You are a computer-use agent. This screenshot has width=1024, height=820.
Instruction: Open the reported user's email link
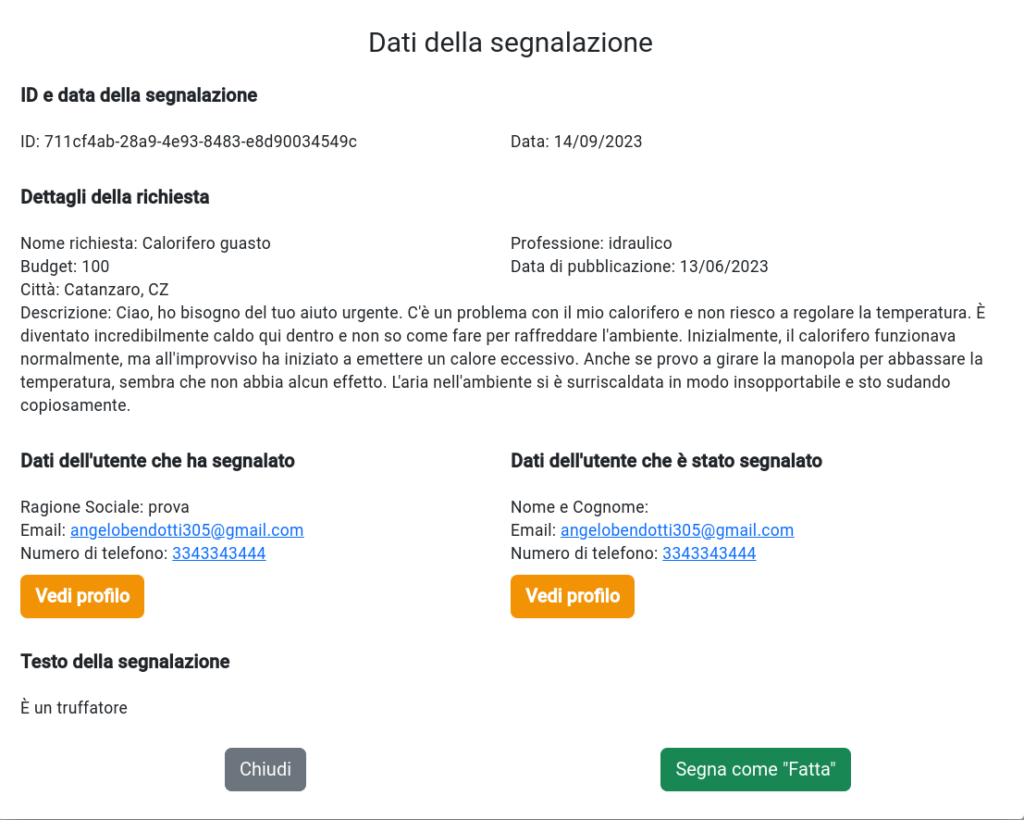click(x=677, y=530)
